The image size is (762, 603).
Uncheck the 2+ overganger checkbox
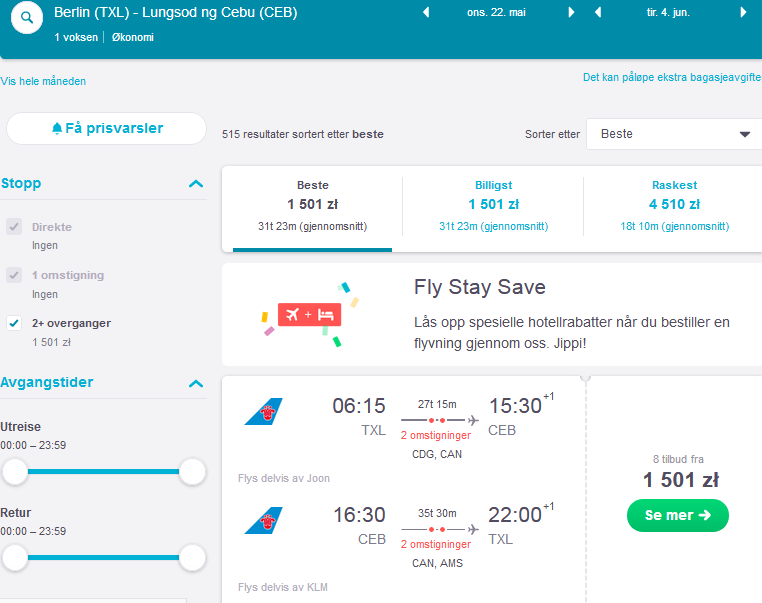click(x=14, y=323)
